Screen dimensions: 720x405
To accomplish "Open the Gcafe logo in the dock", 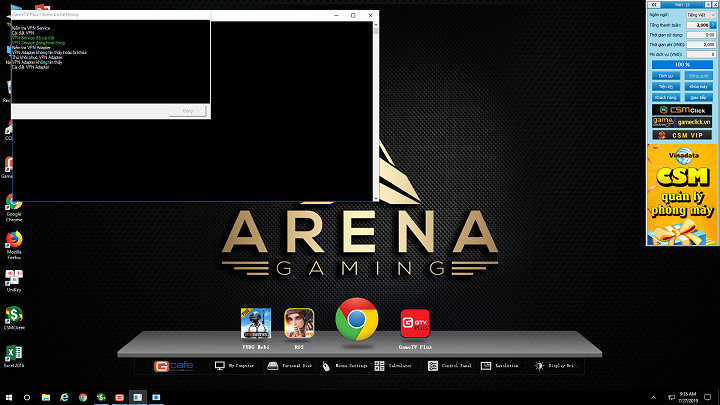I will click(173, 366).
